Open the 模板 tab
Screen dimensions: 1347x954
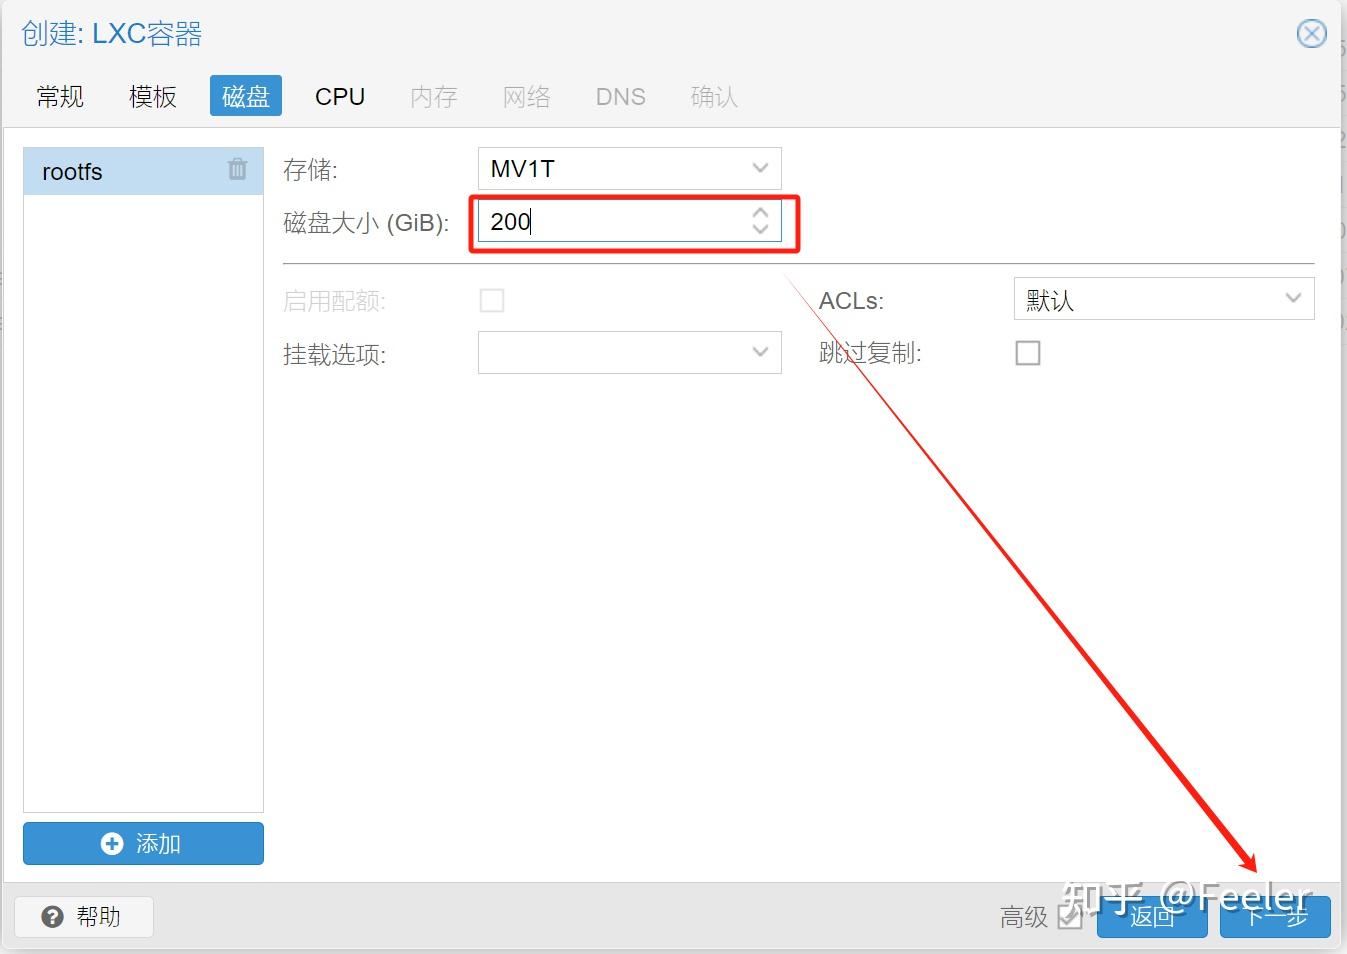pyautogui.click(x=152, y=96)
